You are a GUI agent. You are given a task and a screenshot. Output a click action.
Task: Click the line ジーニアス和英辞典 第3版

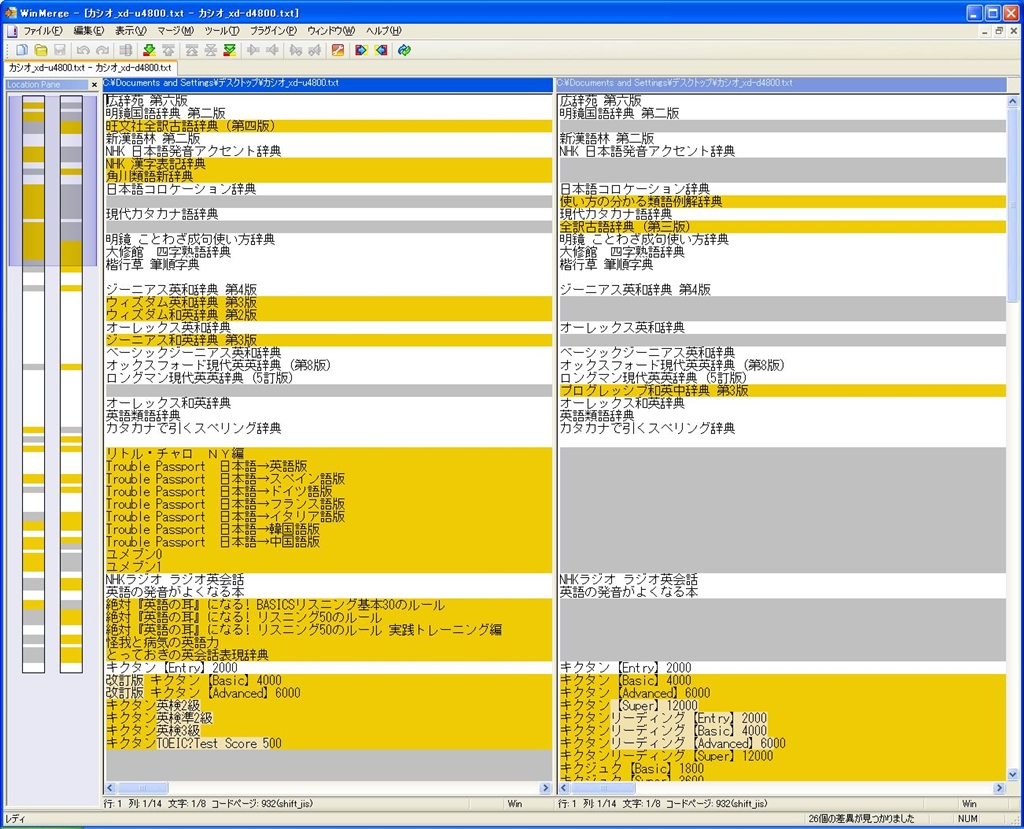tap(328, 340)
